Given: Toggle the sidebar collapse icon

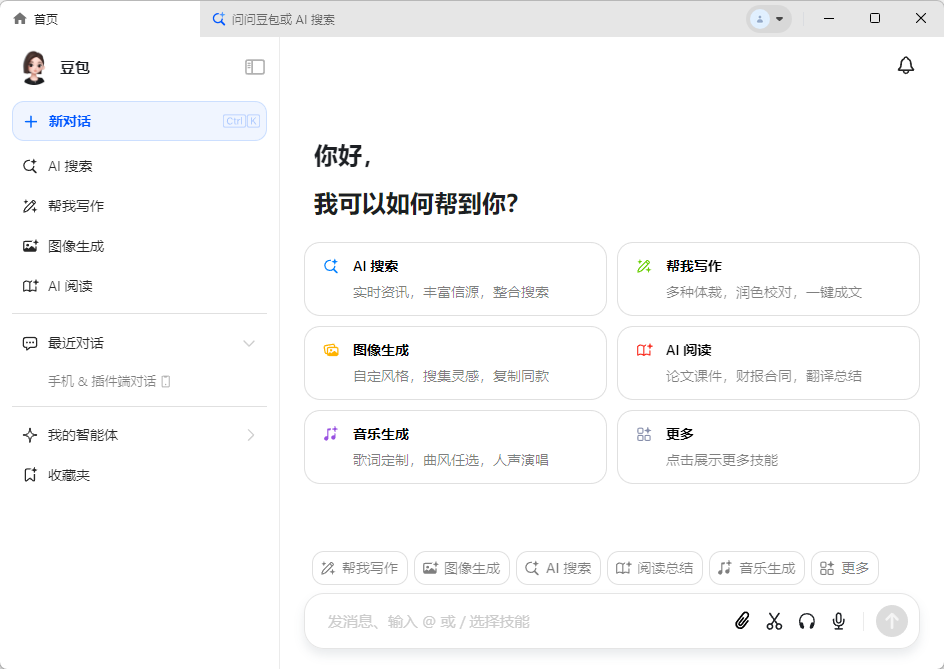Looking at the screenshot, I should [x=255, y=67].
